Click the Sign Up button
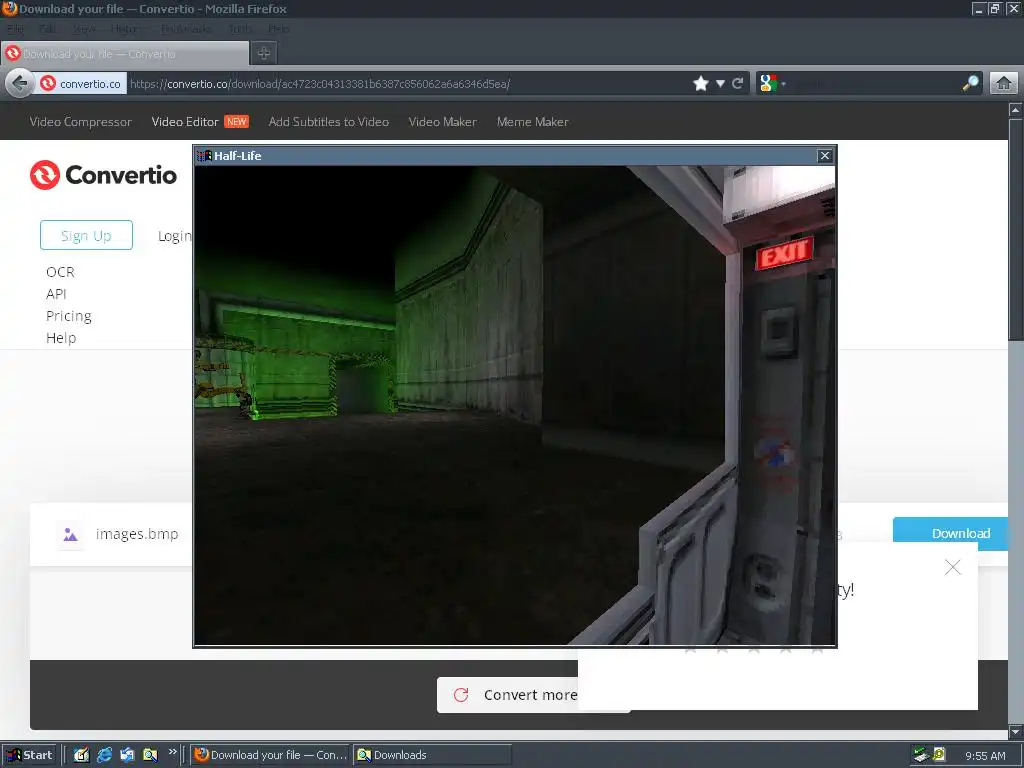This screenshot has width=1024, height=768. (x=86, y=235)
